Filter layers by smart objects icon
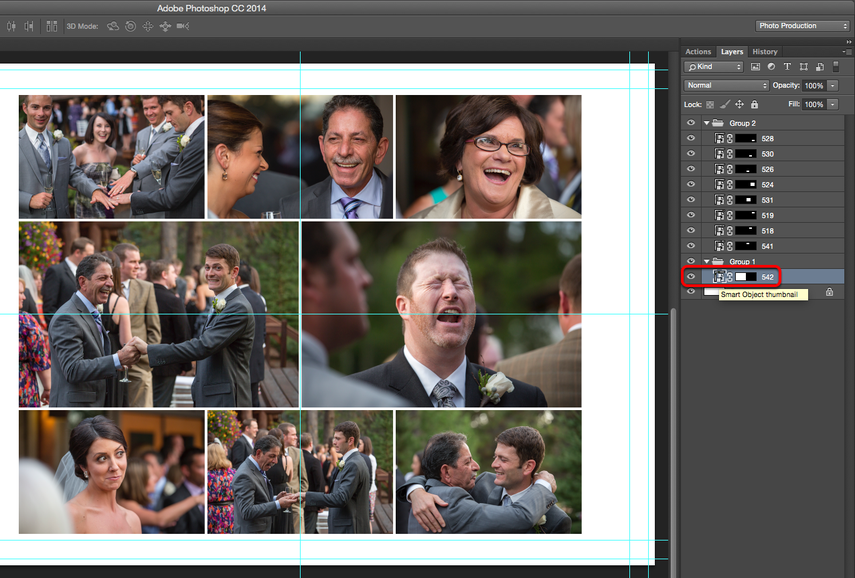Screen dimensions: 855x578 click(x=820, y=67)
